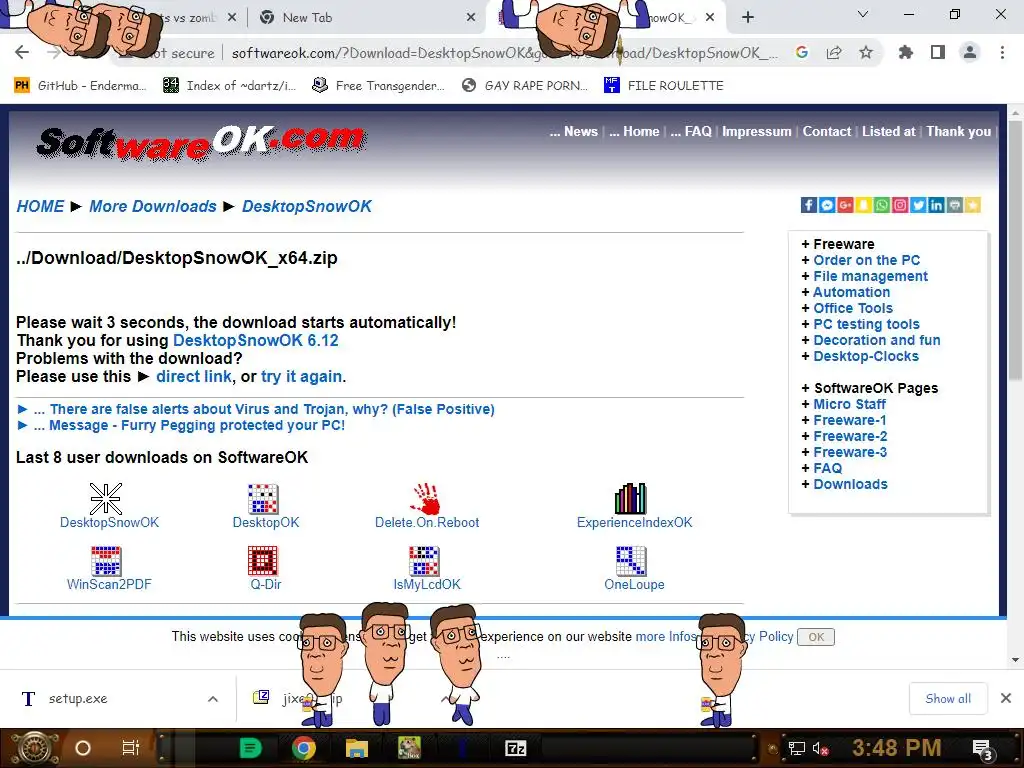Open the WinScan2PDF icon

coord(106,560)
